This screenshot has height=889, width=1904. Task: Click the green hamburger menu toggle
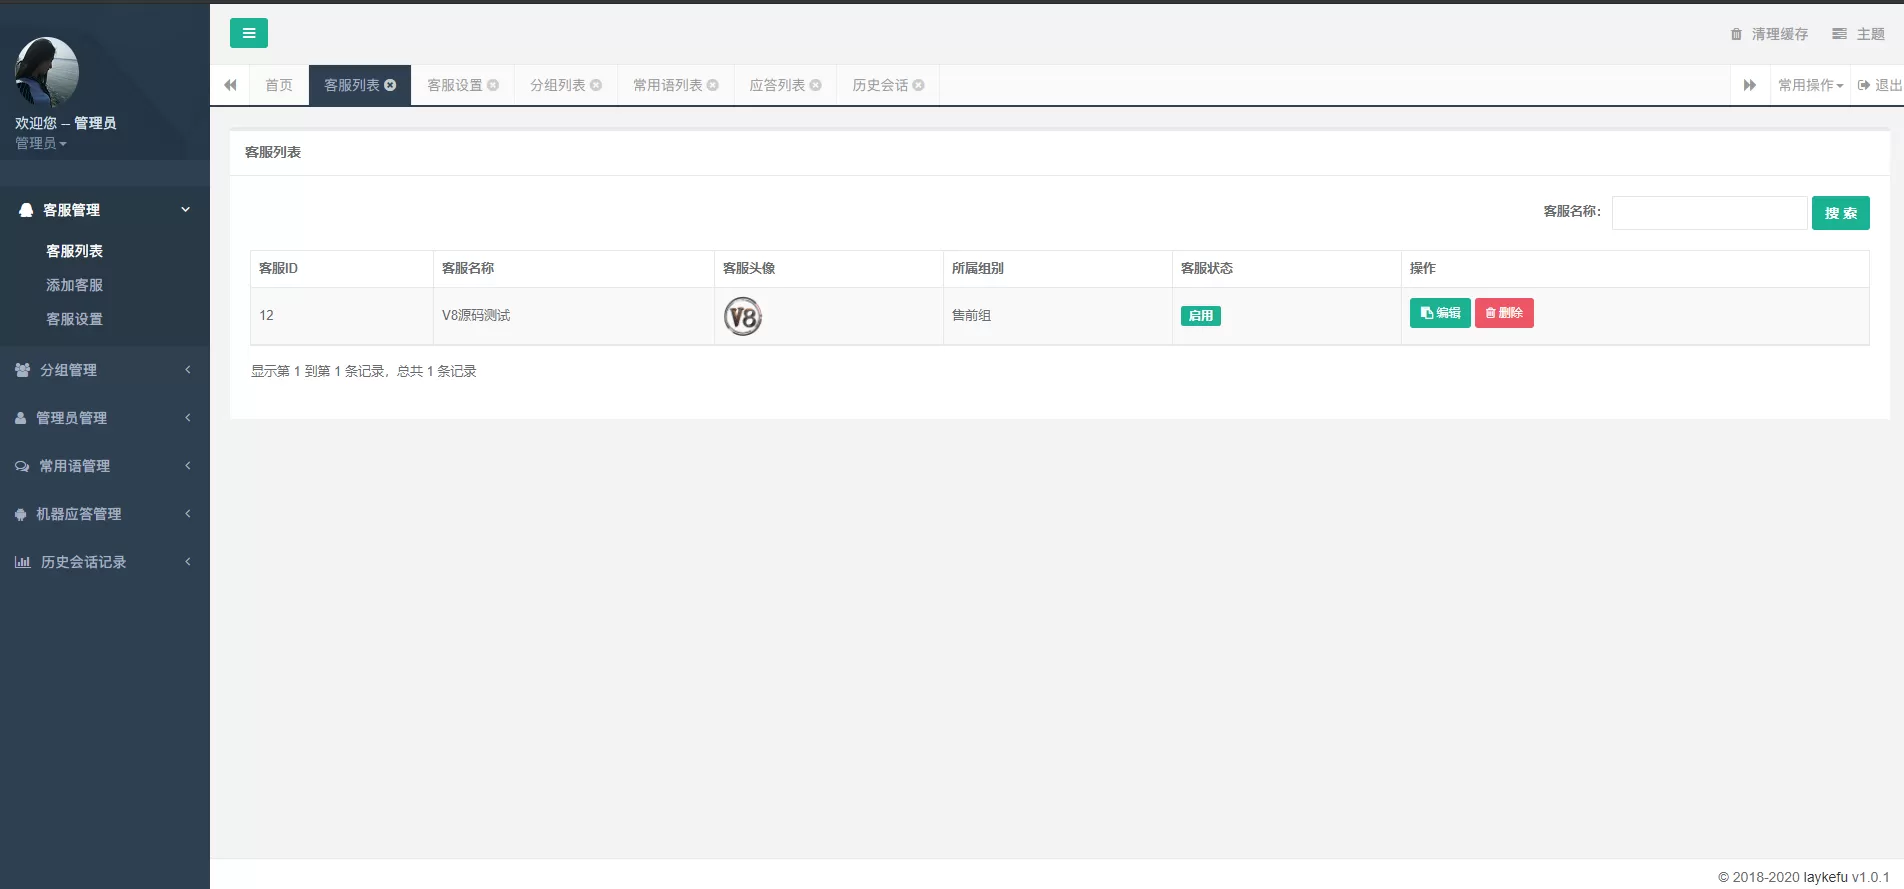(x=248, y=33)
